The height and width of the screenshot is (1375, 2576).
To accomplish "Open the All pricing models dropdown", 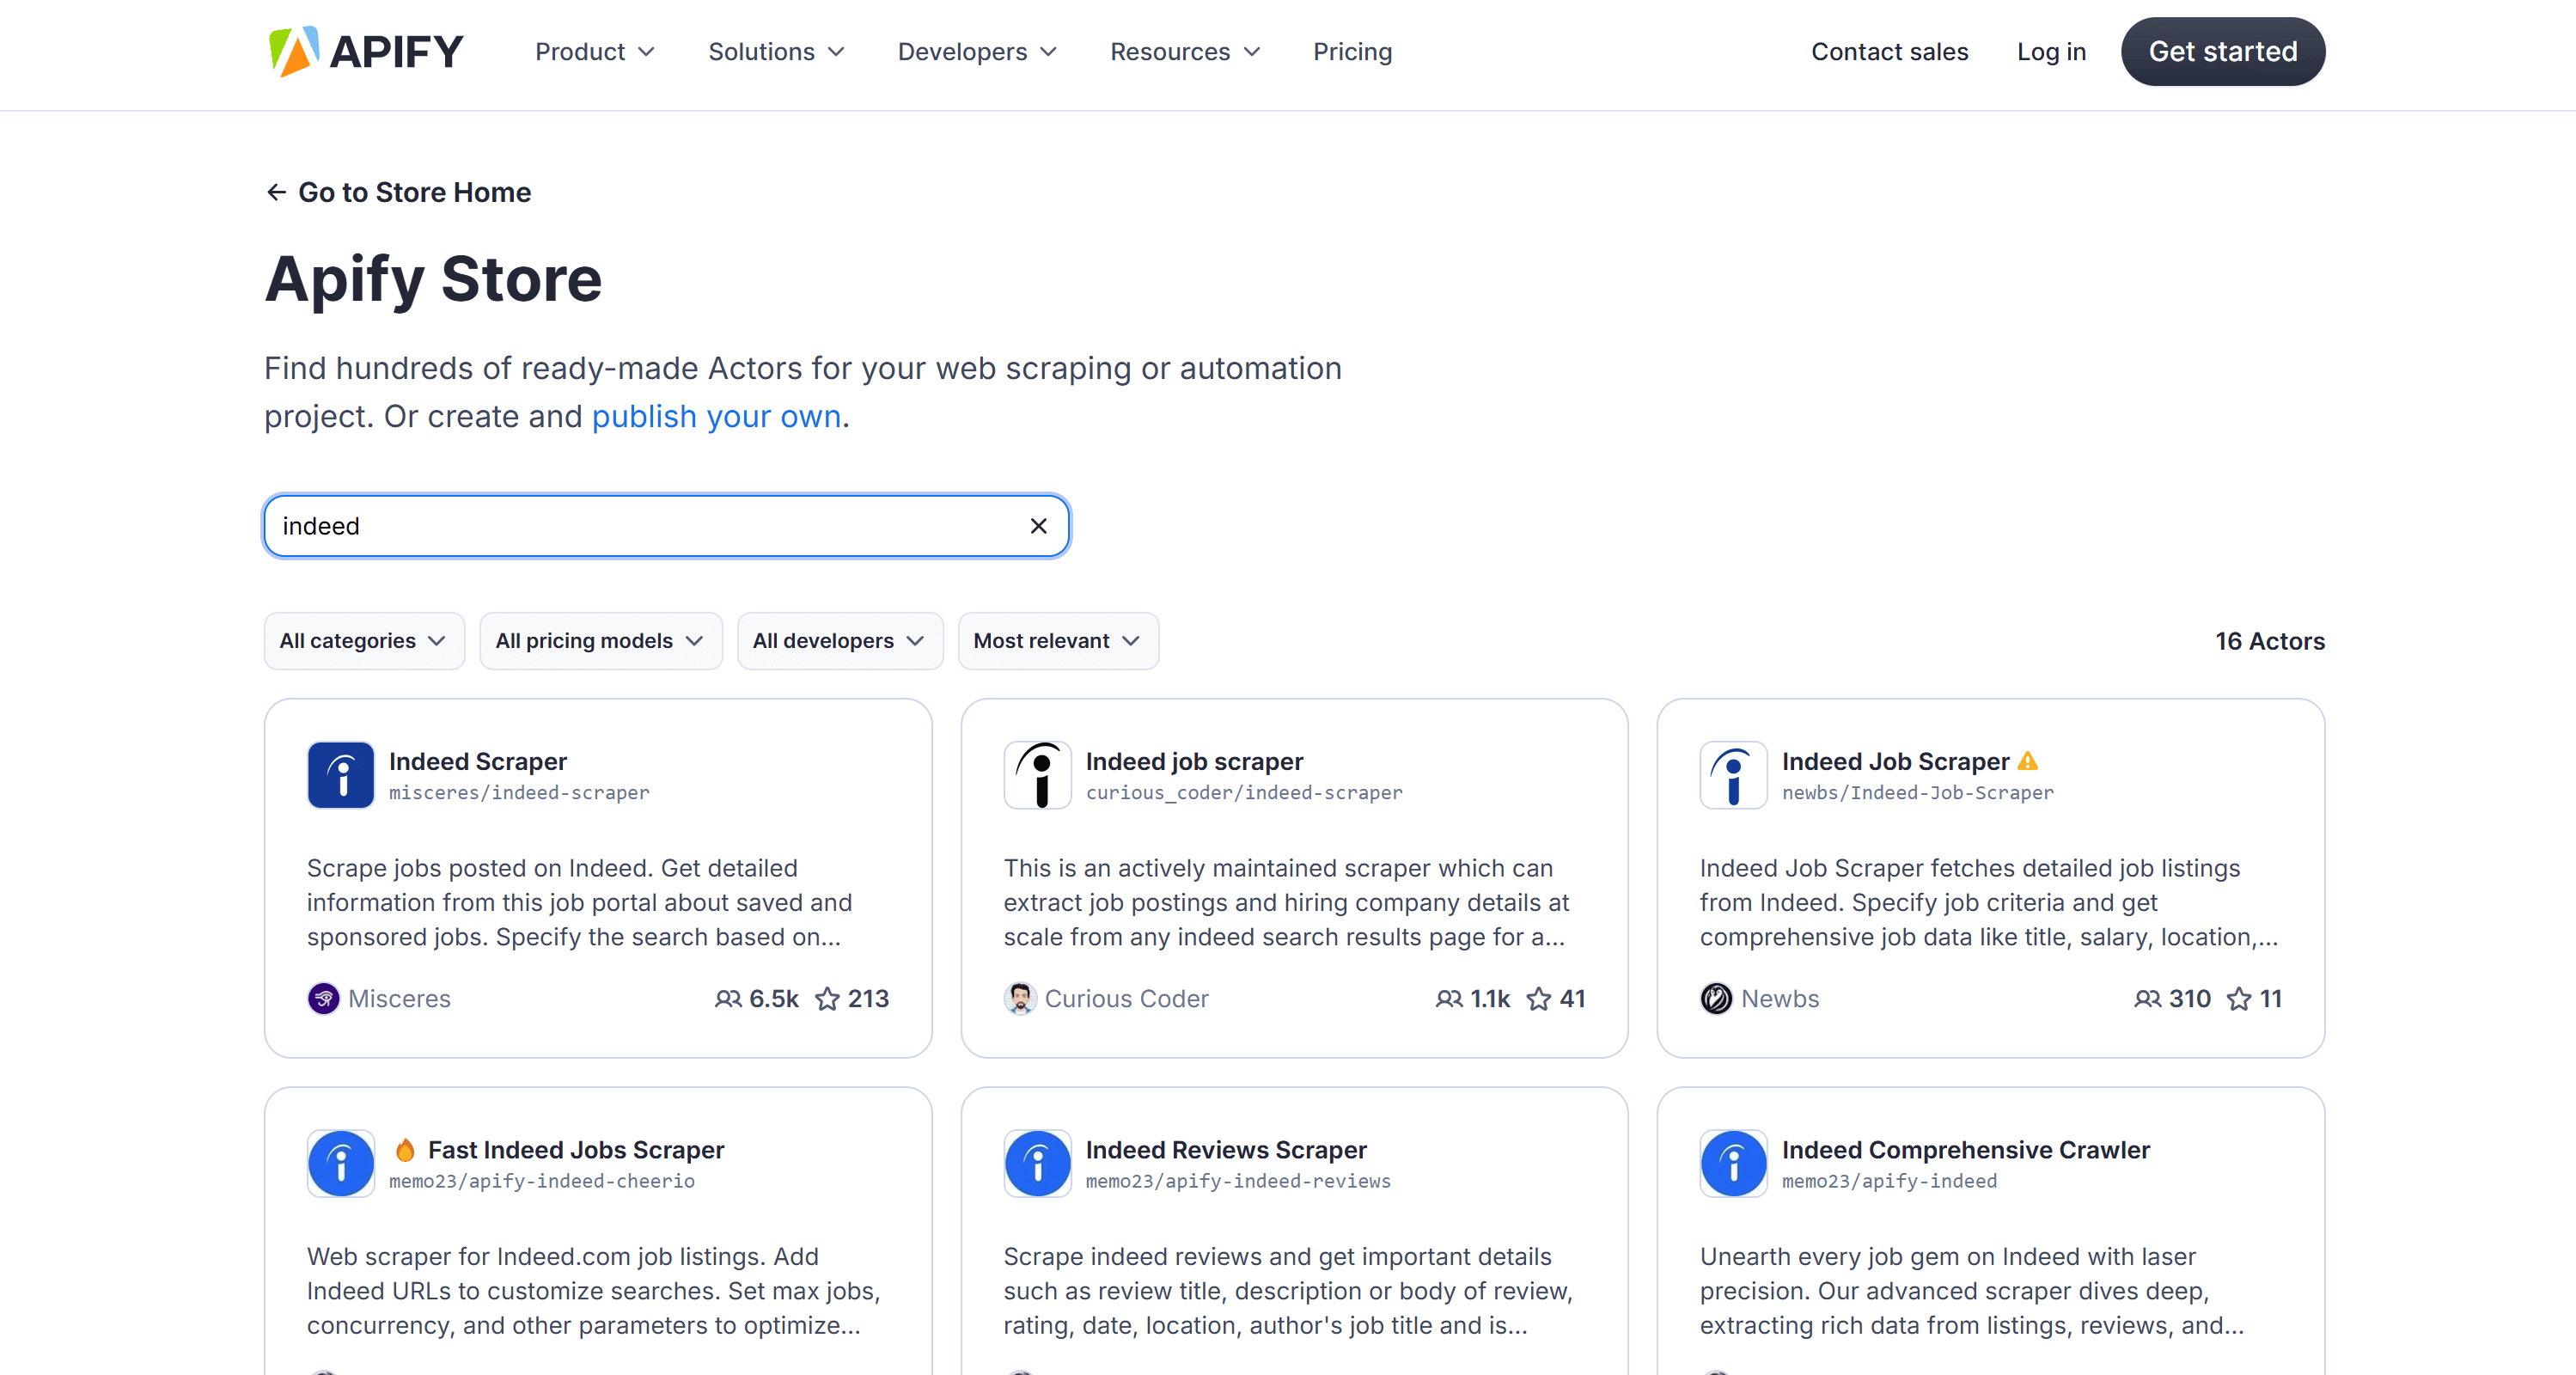I will coord(600,640).
